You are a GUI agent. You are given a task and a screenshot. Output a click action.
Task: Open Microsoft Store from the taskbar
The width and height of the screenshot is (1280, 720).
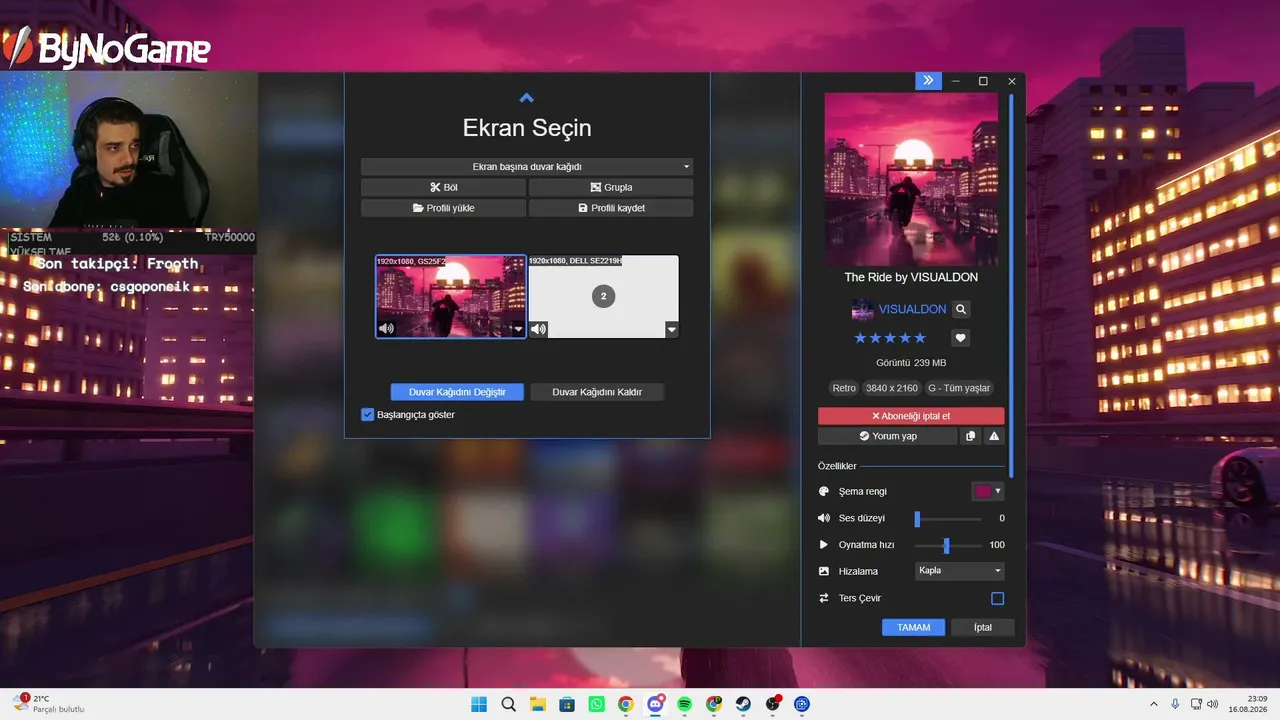point(567,704)
